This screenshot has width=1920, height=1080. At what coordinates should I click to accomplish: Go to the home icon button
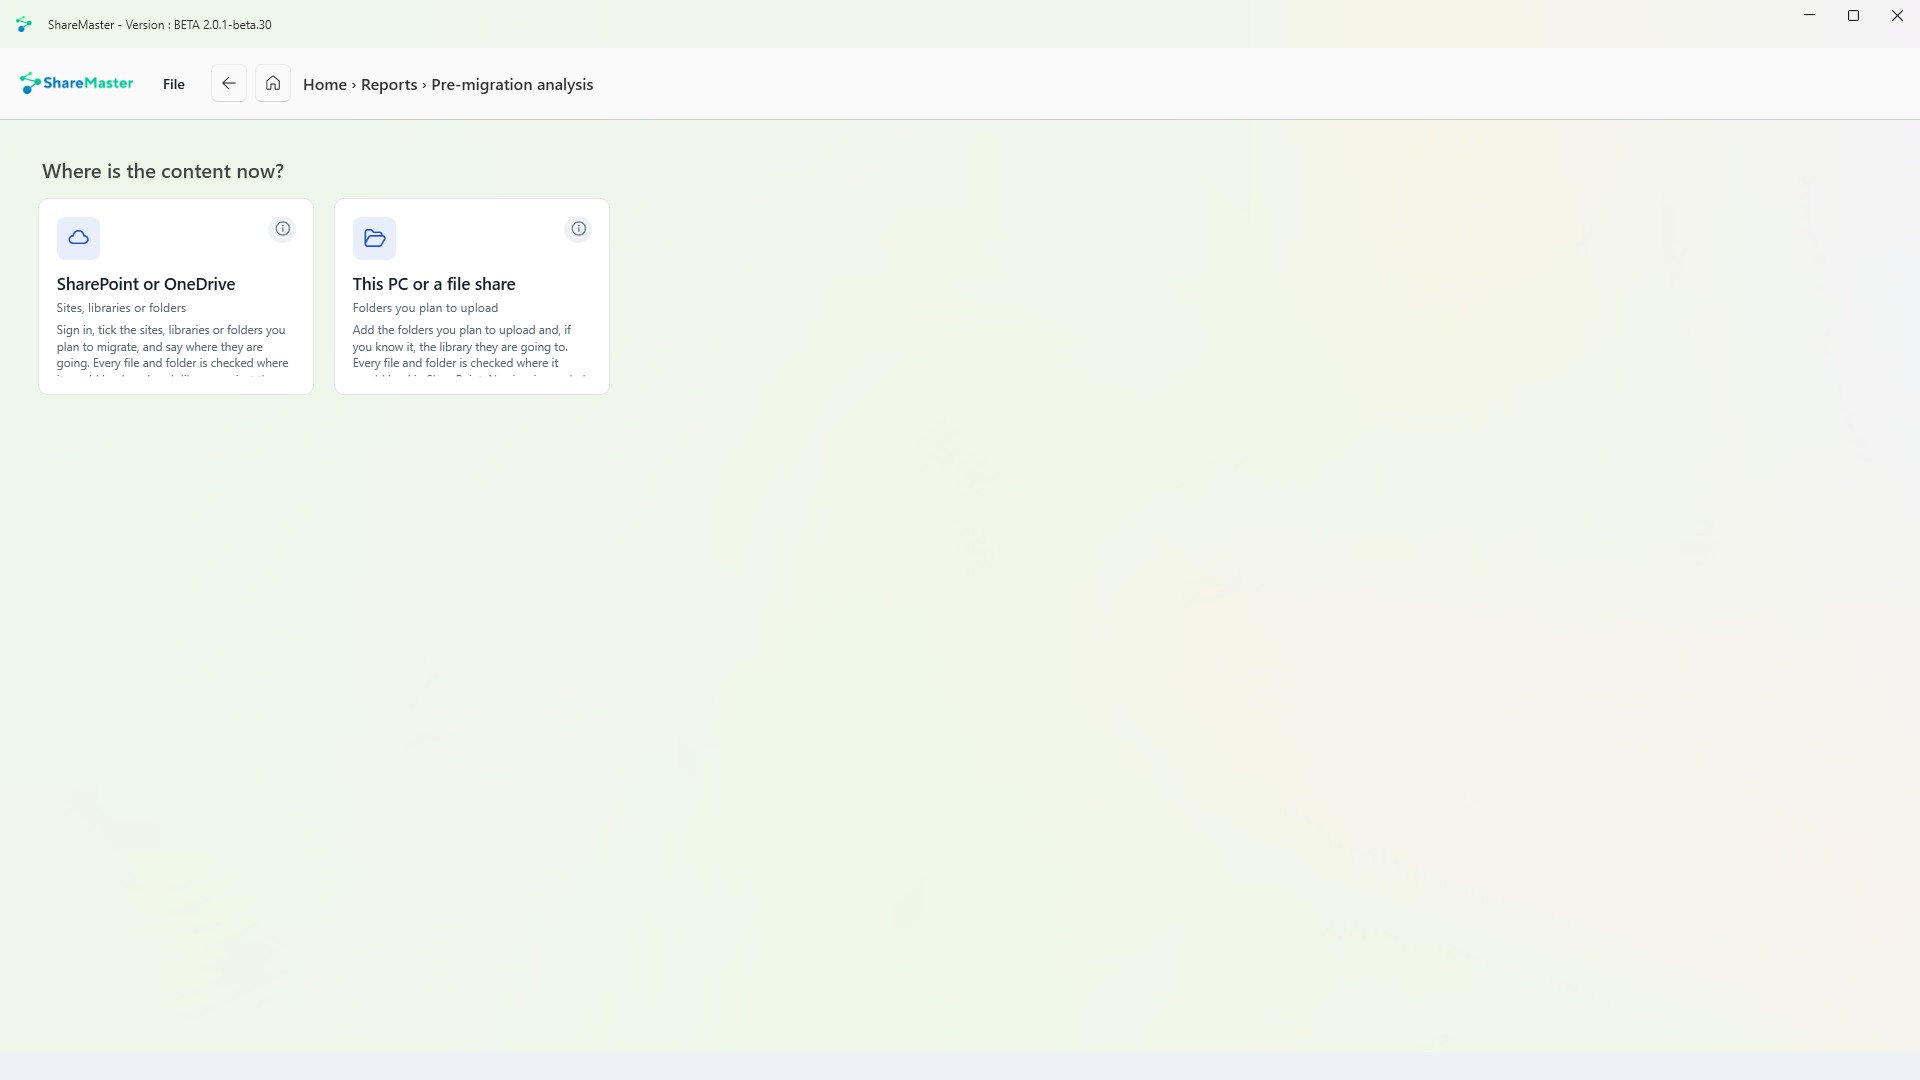click(x=272, y=84)
